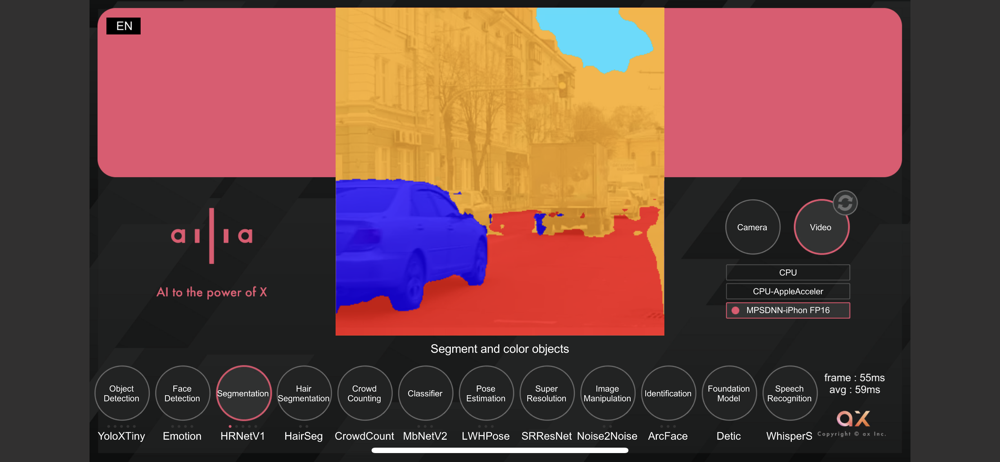Click the 'AI to the power of X' tagline
This screenshot has width=1000, height=462.
[212, 293]
